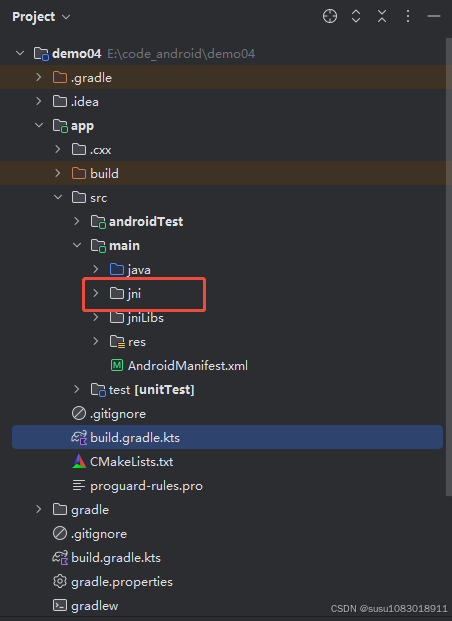452x621 pixels.
Task: Click the CMakeLists.txt file icon
Action: point(79,461)
